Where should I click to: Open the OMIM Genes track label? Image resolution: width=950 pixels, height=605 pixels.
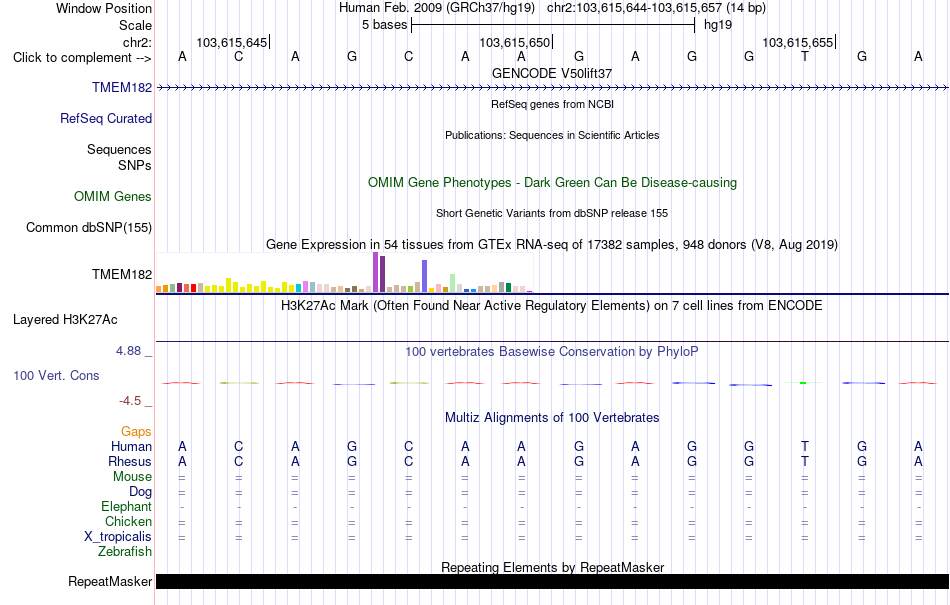113,196
